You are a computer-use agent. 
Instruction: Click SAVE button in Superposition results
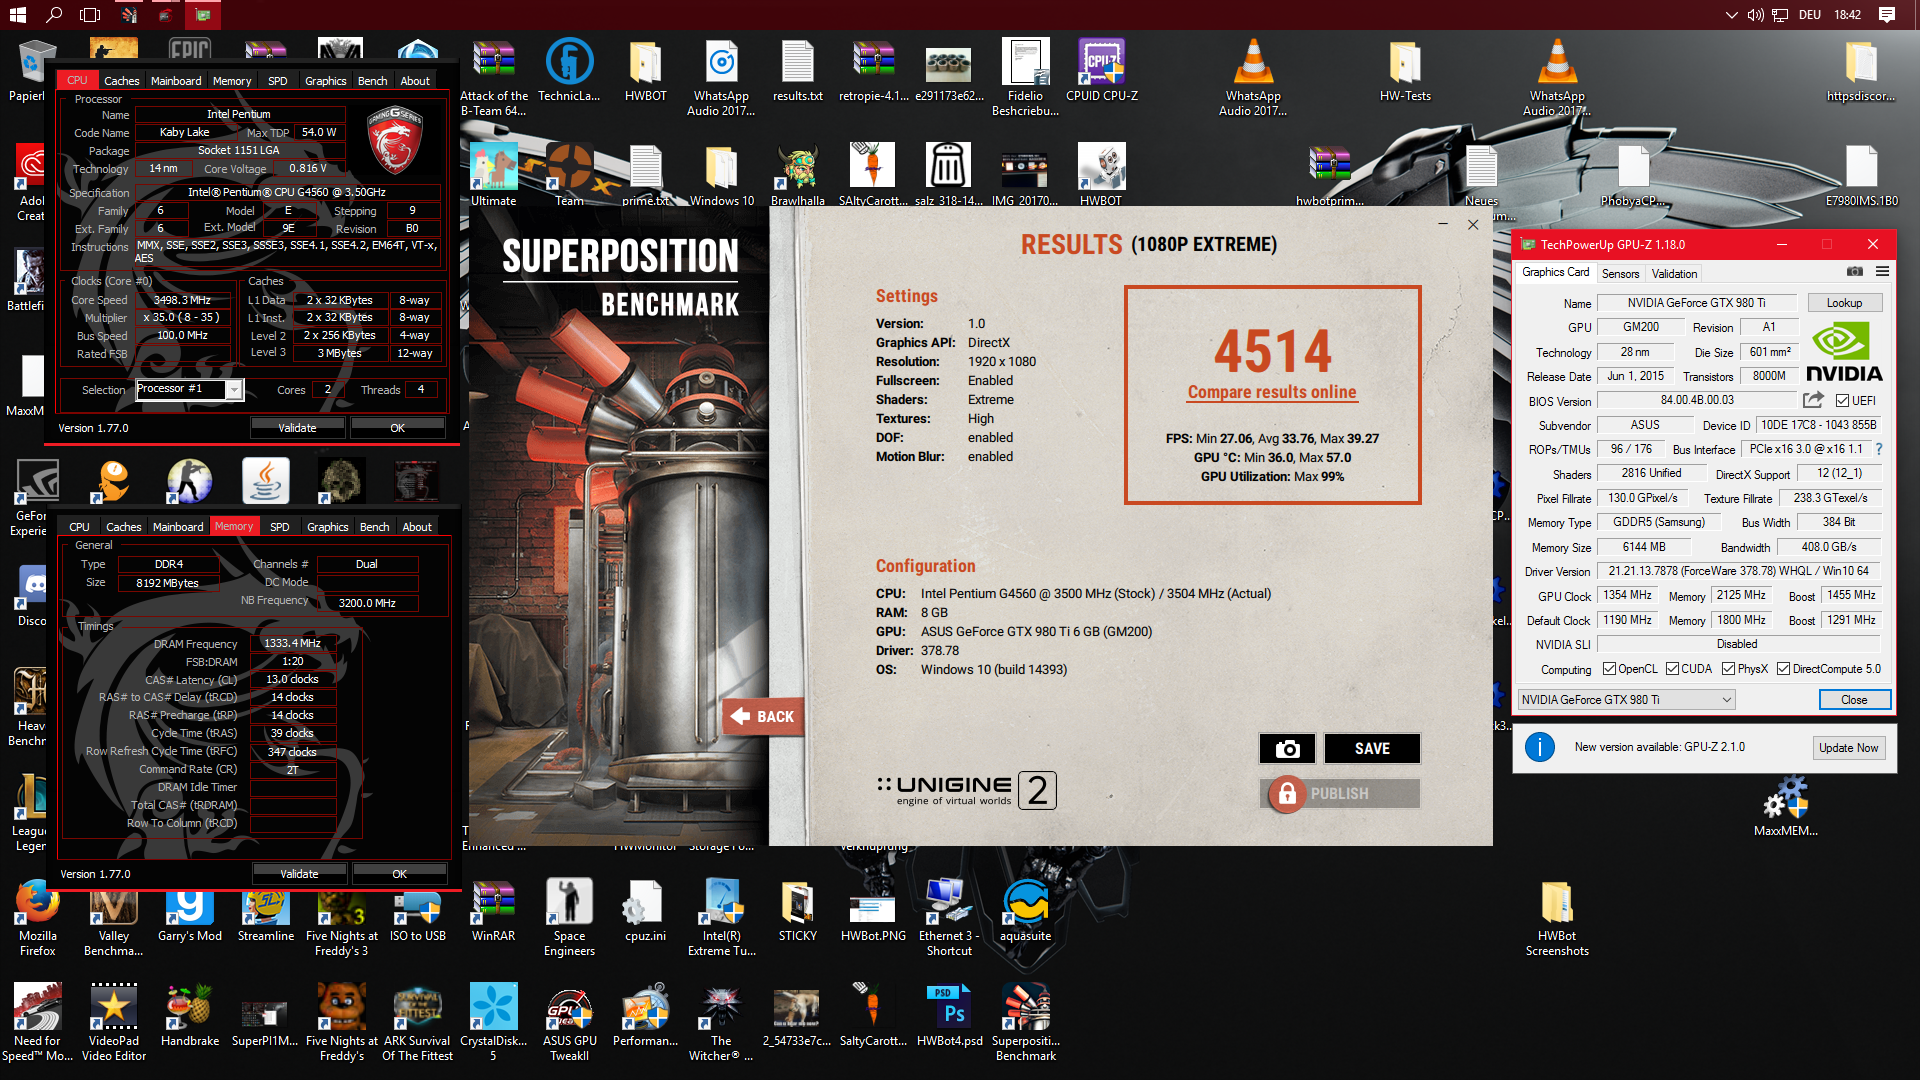pos(1372,748)
